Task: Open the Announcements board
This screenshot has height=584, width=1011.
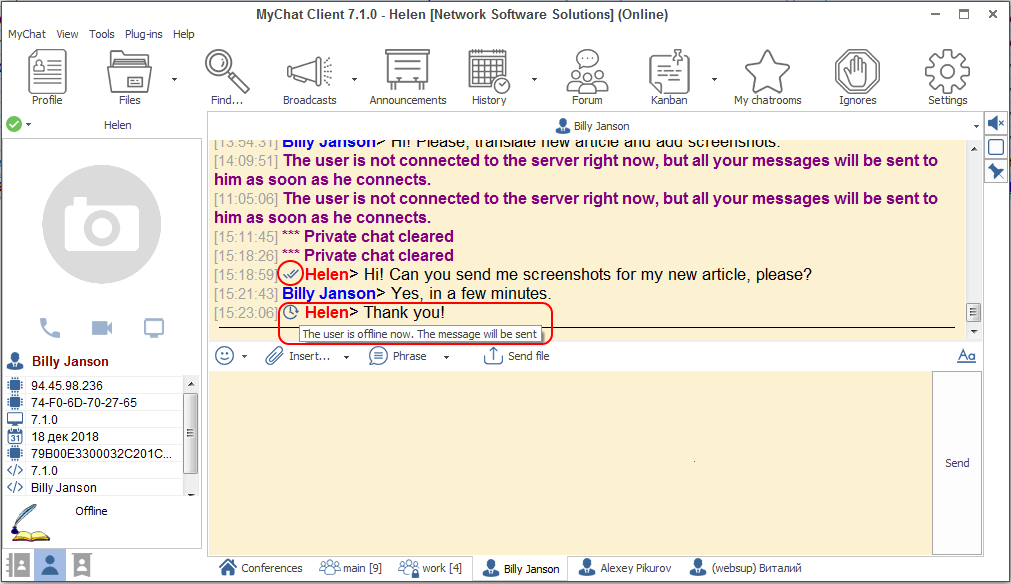Action: [407, 77]
